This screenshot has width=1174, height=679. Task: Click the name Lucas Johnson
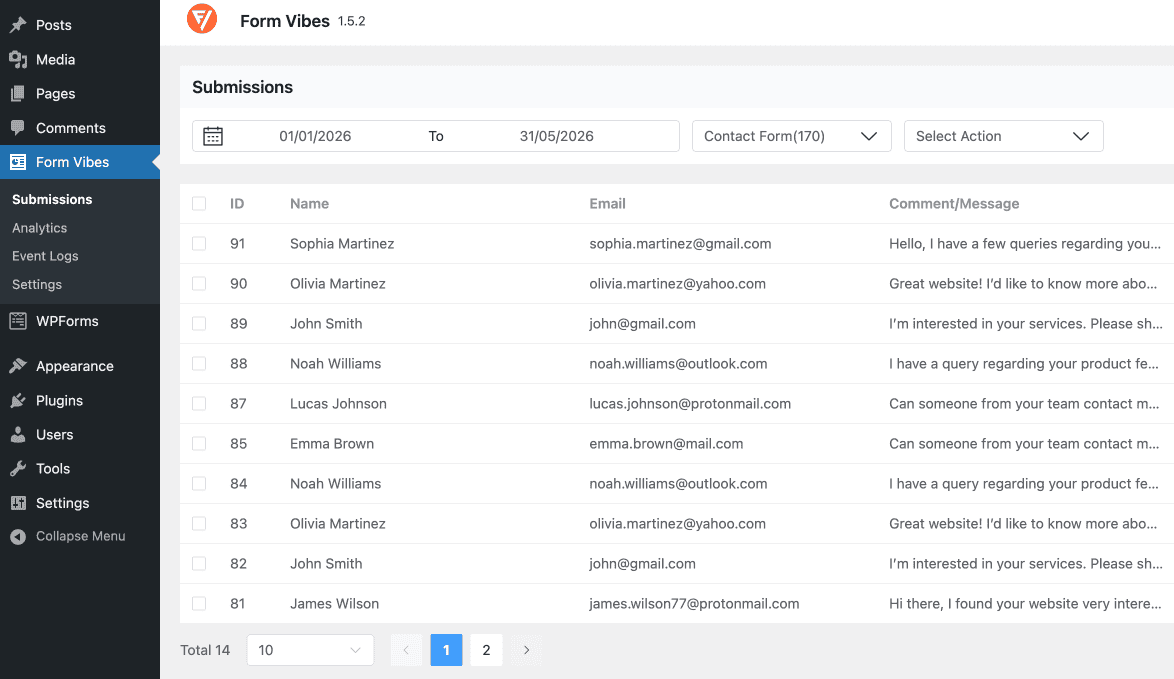click(338, 404)
